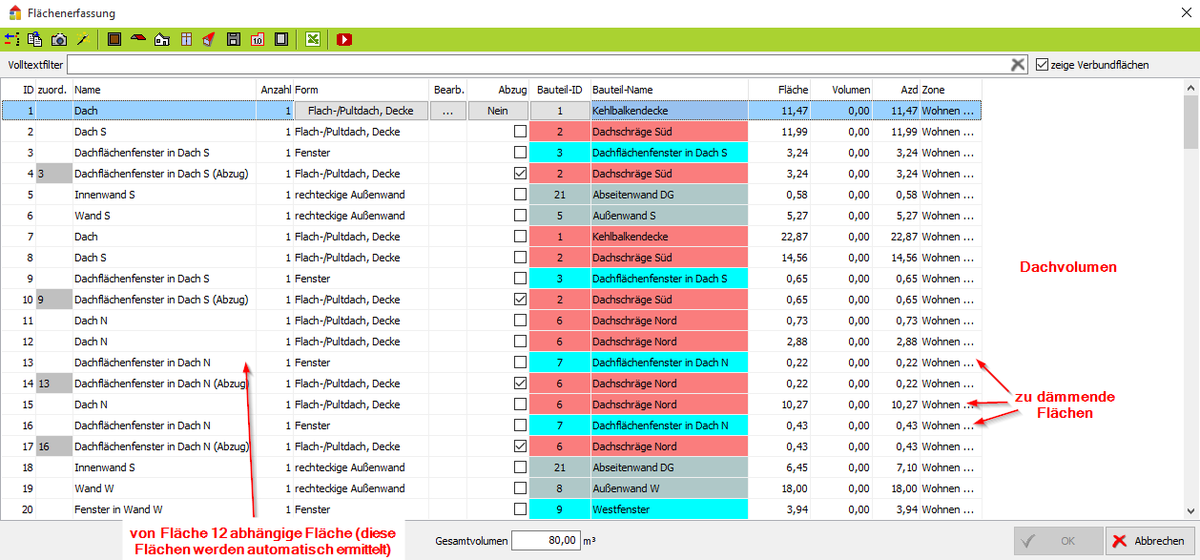1200x560 pixels.
Task: Click the 'Flach-/Pultdach, Decke' form selector in row 1
Action: point(361,111)
